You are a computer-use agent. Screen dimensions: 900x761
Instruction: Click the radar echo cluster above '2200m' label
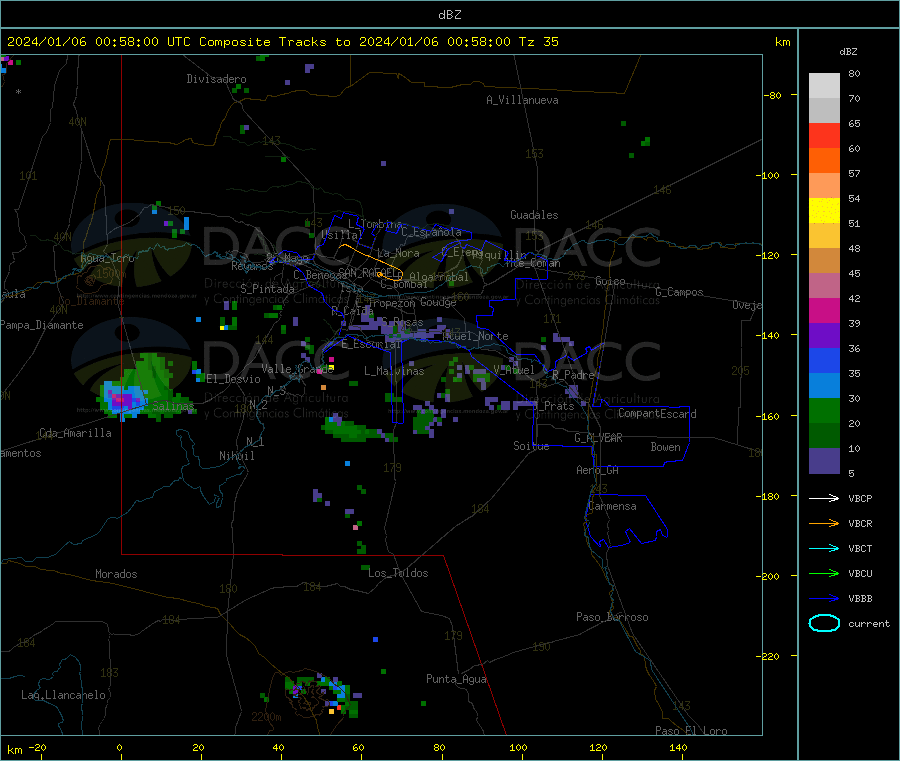[x=321, y=694]
